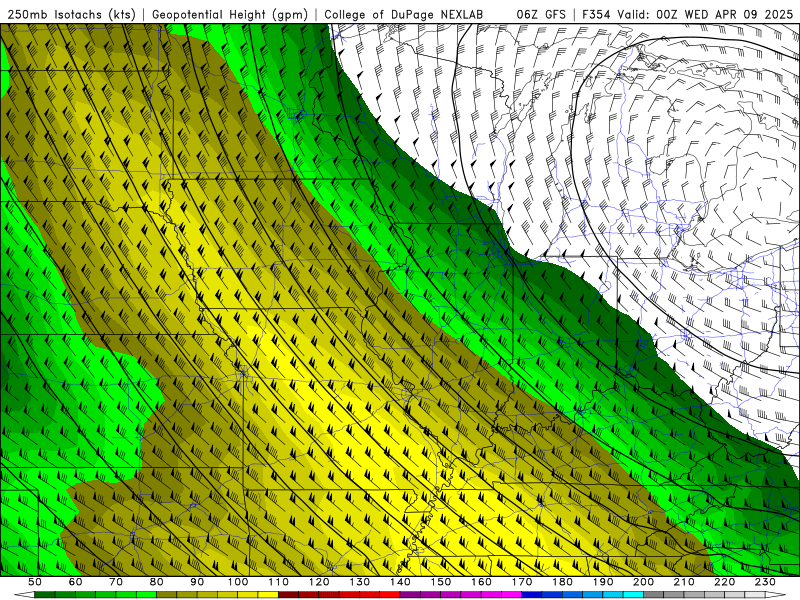Viewport: 800px width, 600px height.
Task: Click the "50" value on the color scale
Action: (x=35, y=582)
